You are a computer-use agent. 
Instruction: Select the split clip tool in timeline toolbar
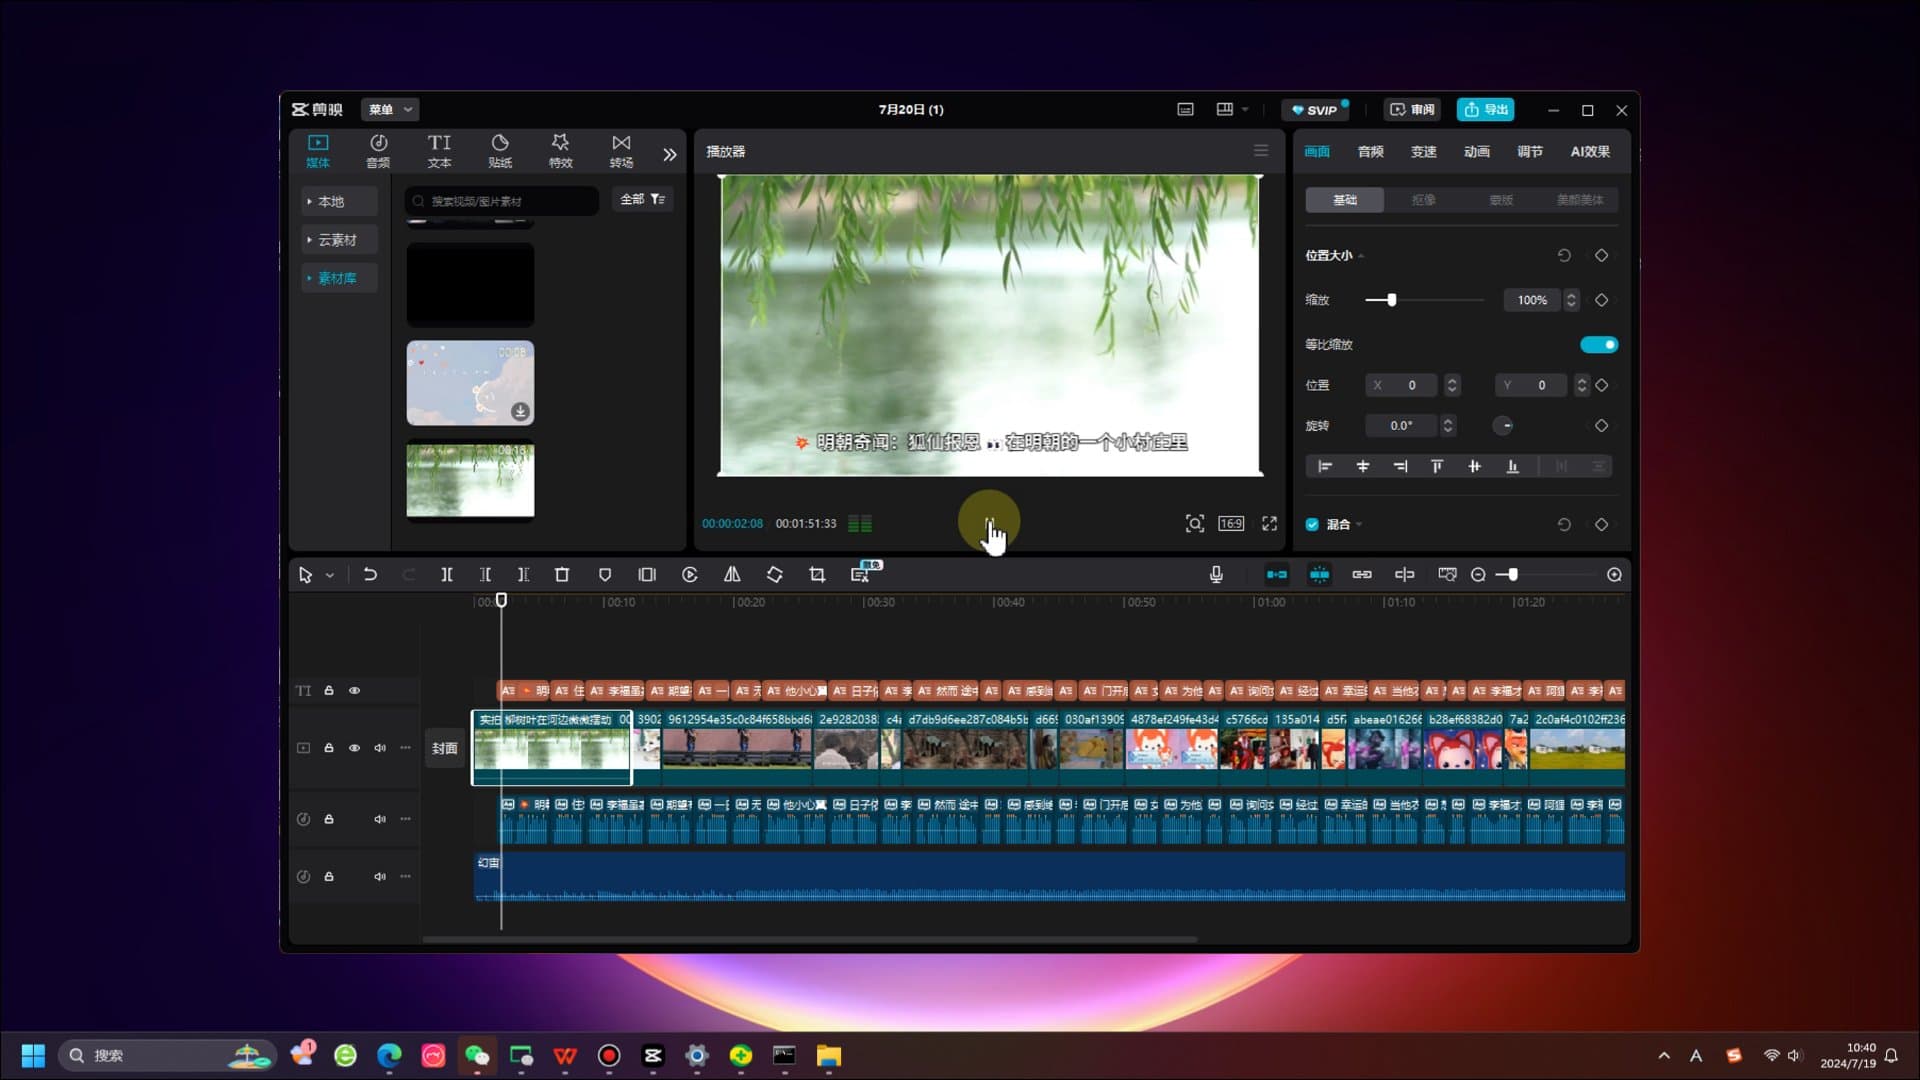coord(447,575)
